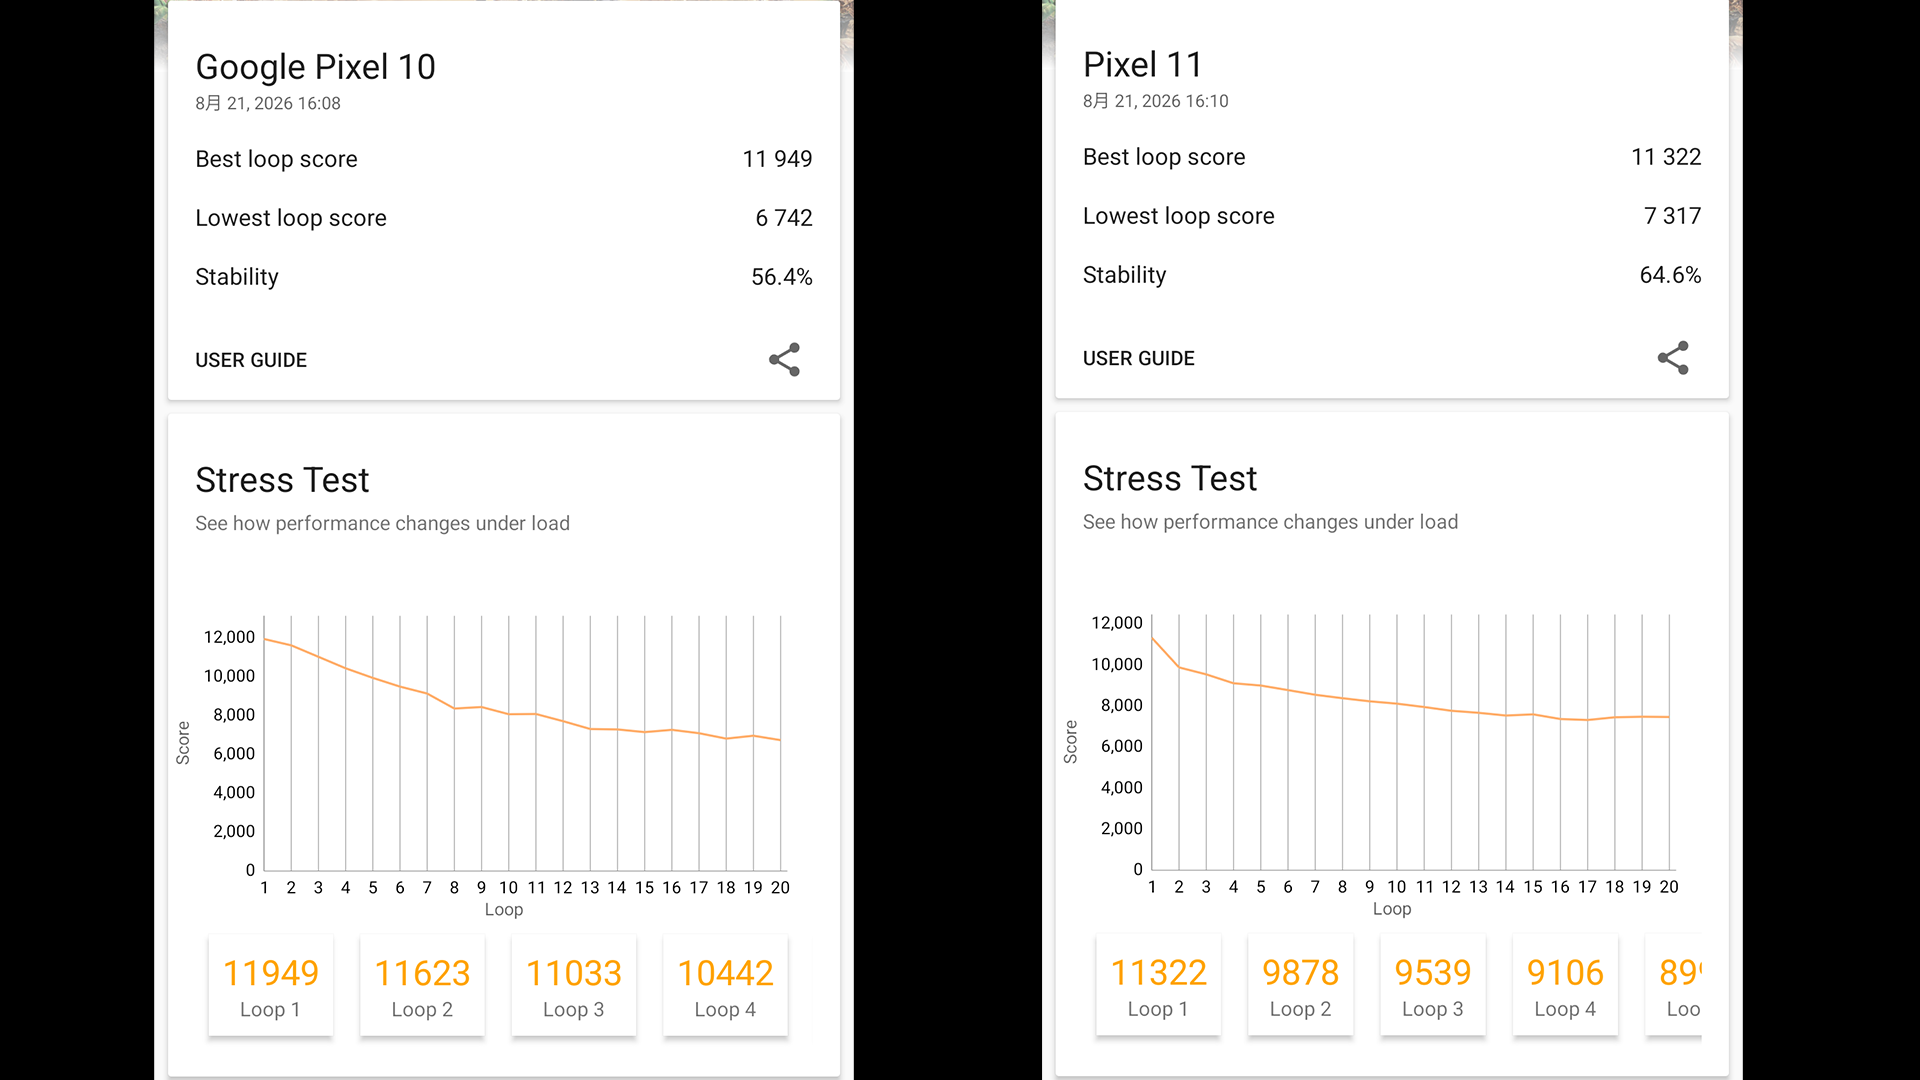Click 'Best loop score' label in Pixel 10 card

click(276, 159)
